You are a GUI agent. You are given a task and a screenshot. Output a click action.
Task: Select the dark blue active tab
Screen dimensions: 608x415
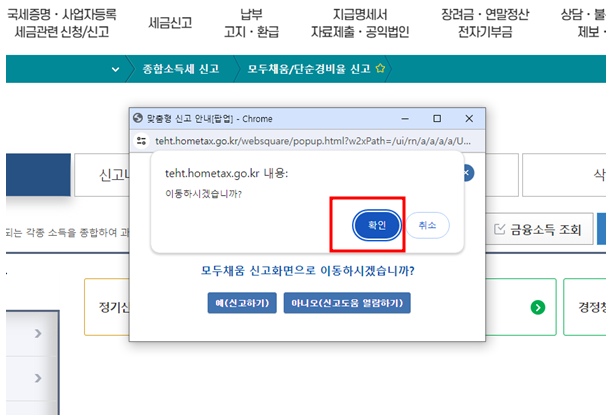(38, 175)
